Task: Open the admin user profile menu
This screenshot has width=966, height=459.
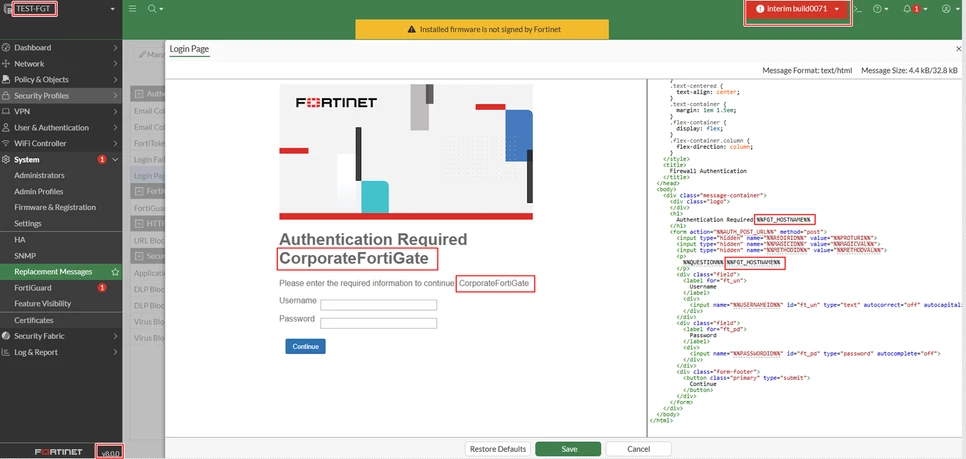Action: coord(949,9)
